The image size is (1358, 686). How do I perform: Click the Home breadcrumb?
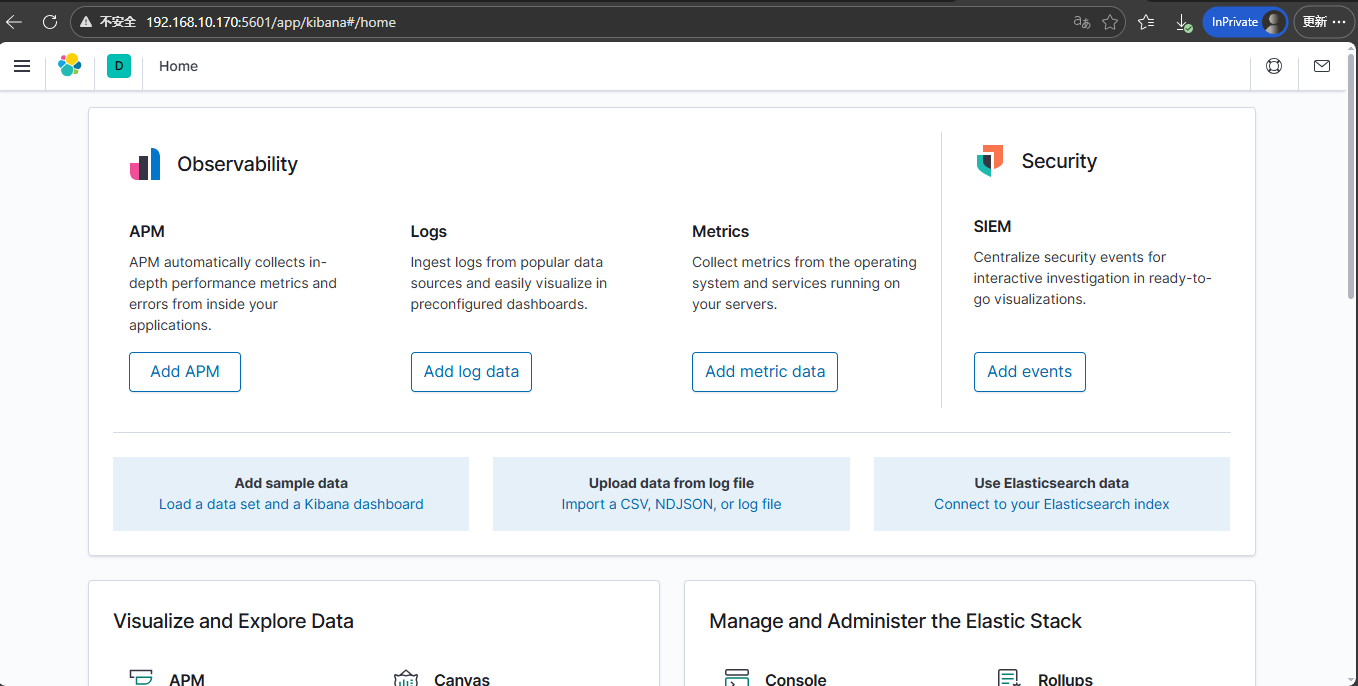point(178,66)
